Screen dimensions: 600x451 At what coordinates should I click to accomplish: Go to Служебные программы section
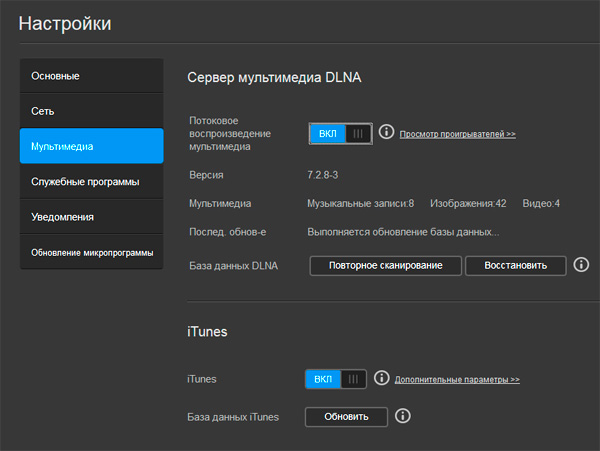(91, 181)
